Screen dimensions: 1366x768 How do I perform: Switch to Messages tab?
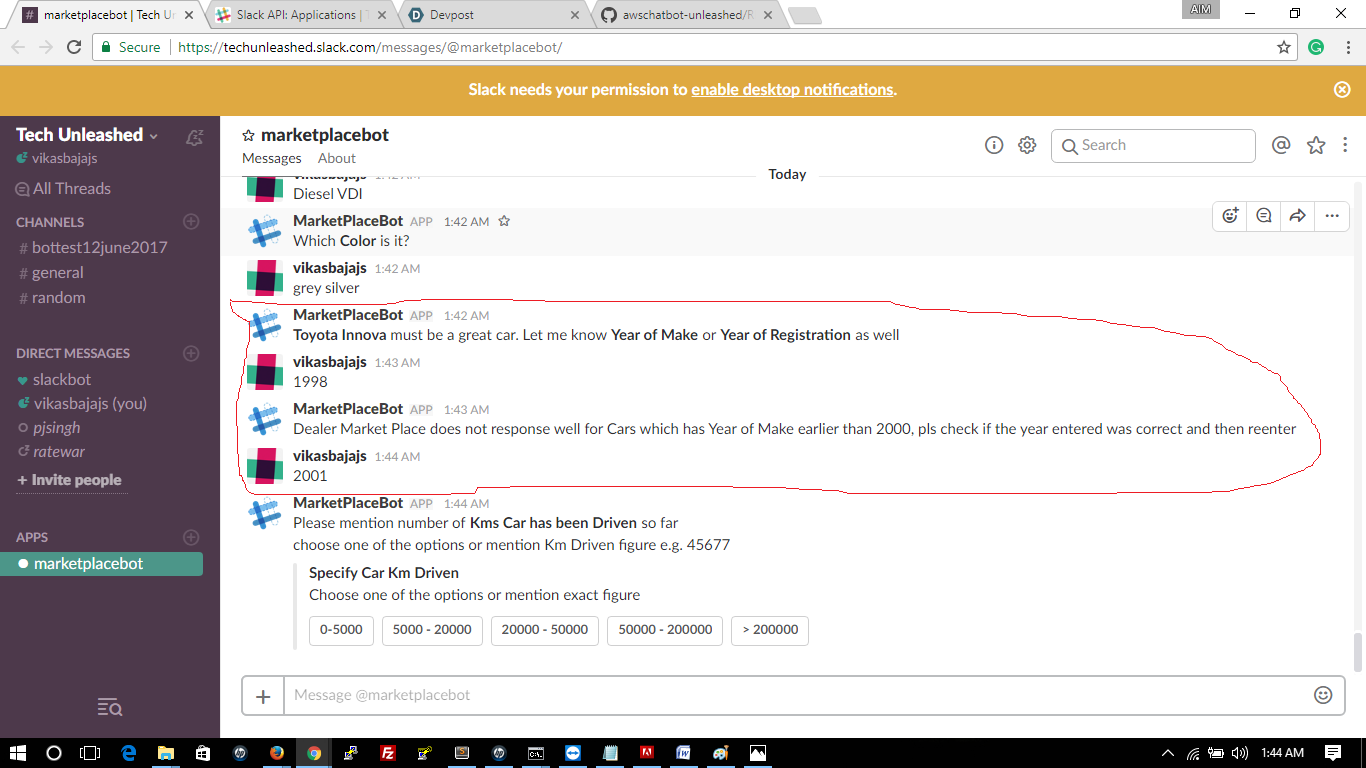(271, 158)
